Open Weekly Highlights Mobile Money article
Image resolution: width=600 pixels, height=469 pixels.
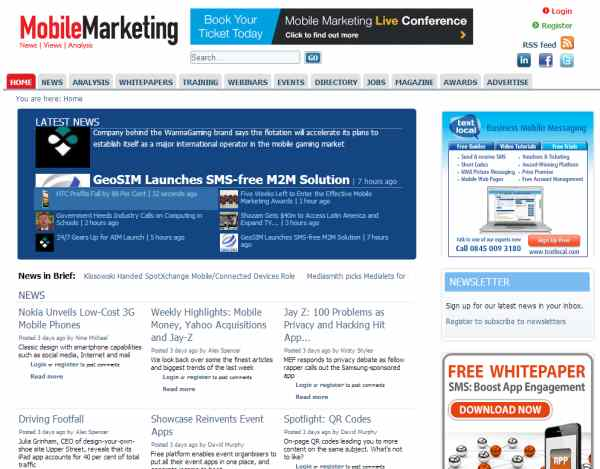coord(209,325)
